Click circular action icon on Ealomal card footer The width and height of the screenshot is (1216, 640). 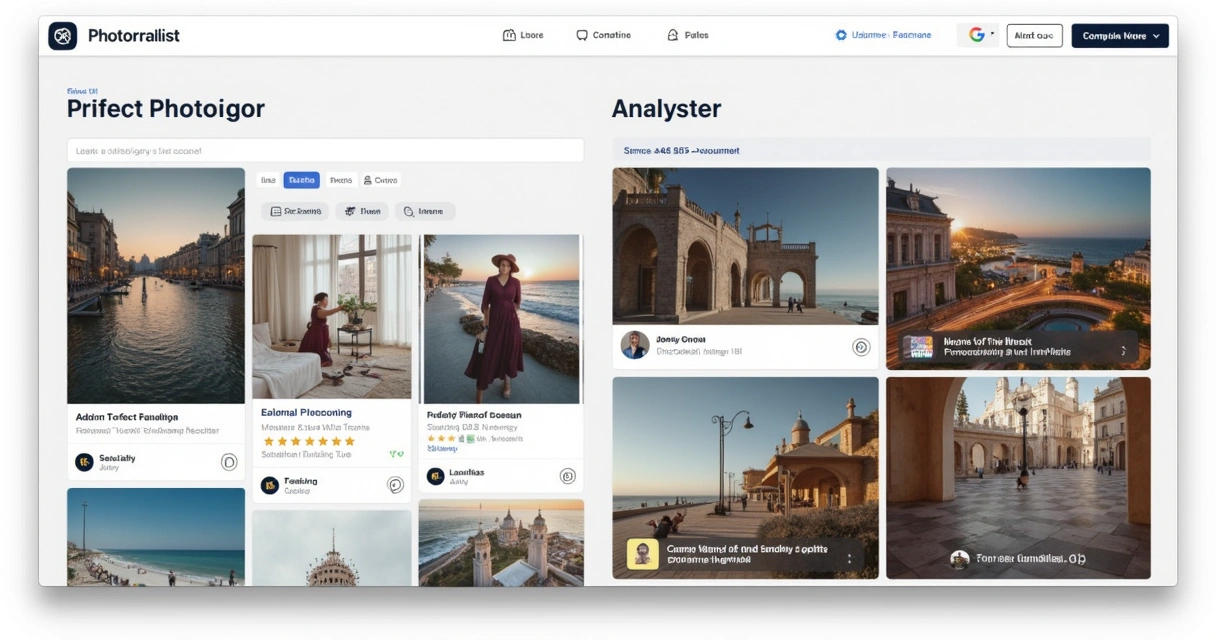pyautogui.click(x=395, y=485)
